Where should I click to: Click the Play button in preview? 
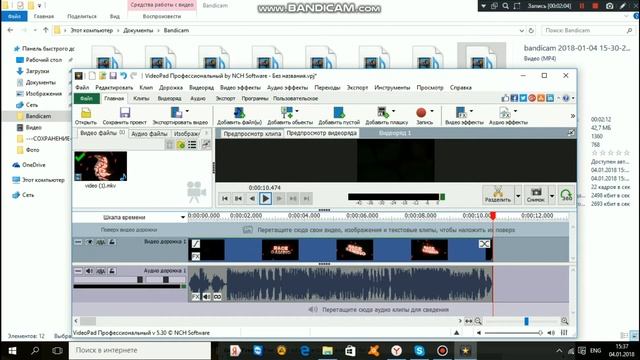tap(265, 198)
